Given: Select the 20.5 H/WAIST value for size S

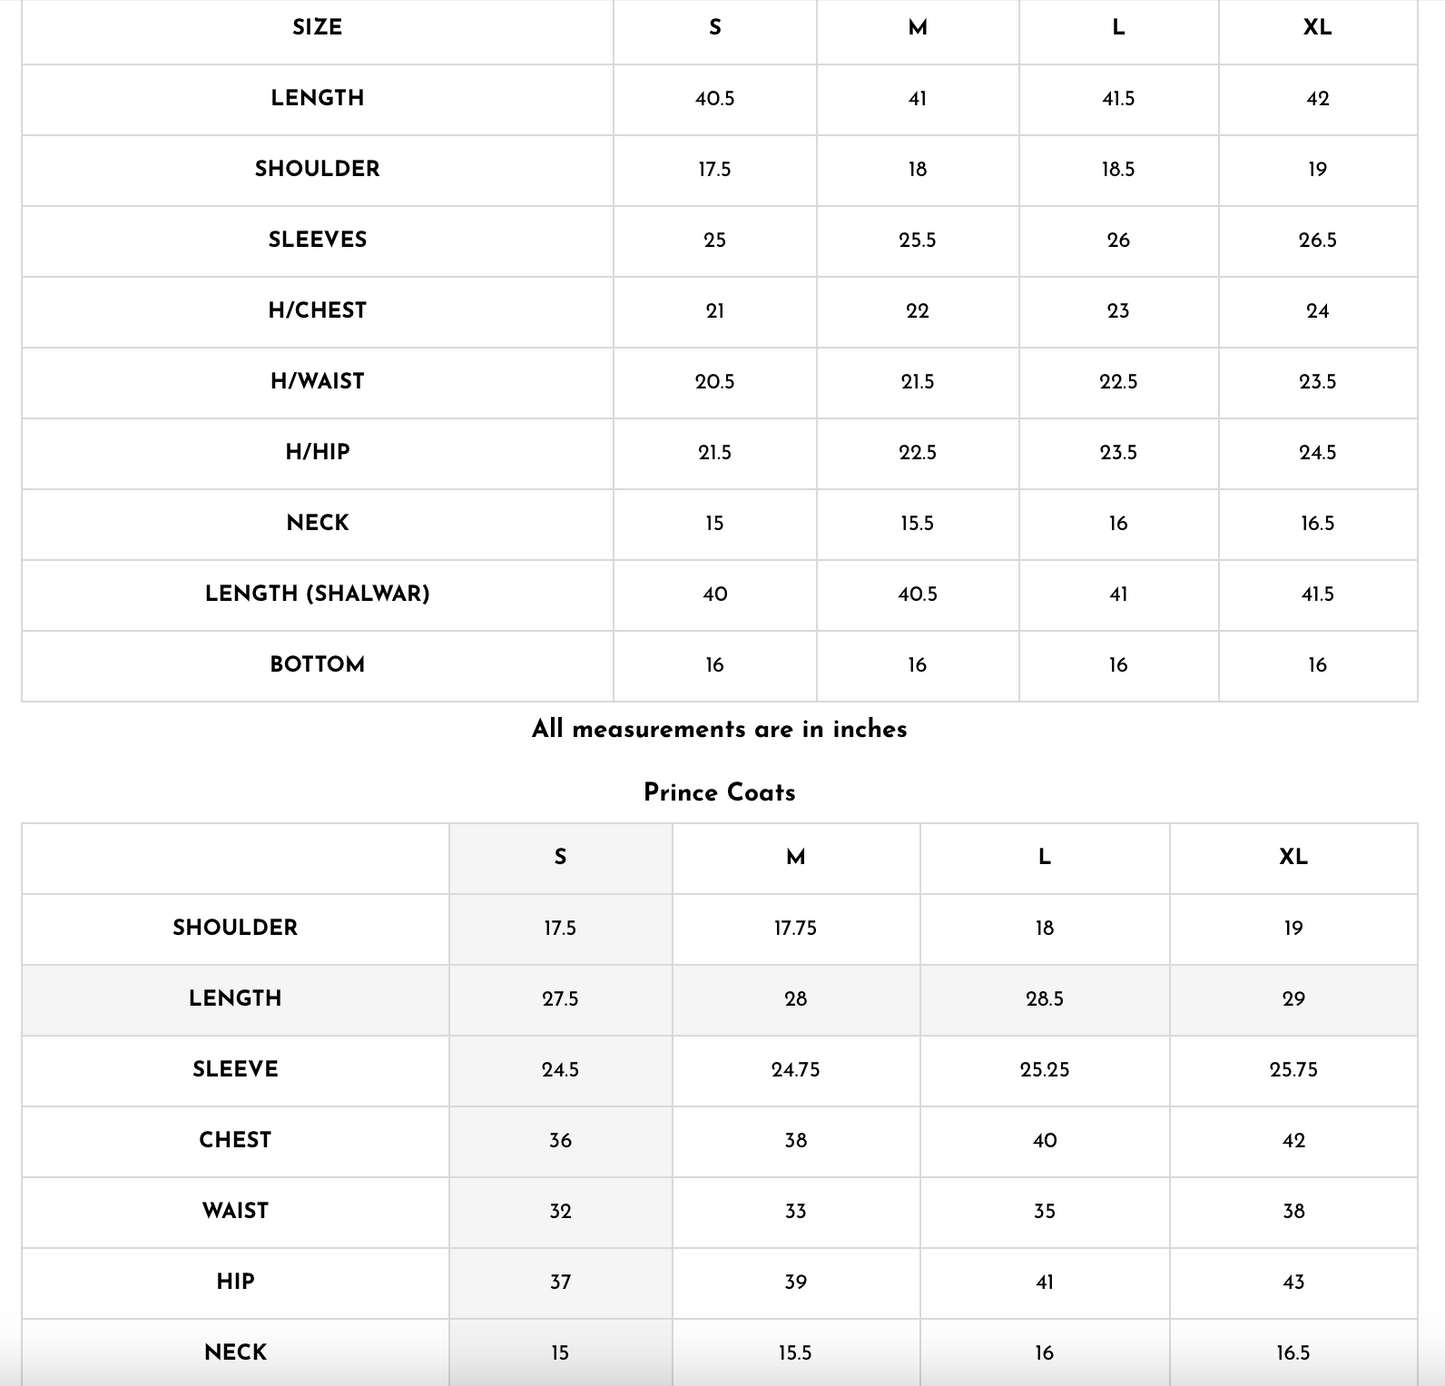Looking at the screenshot, I should tap(714, 382).
